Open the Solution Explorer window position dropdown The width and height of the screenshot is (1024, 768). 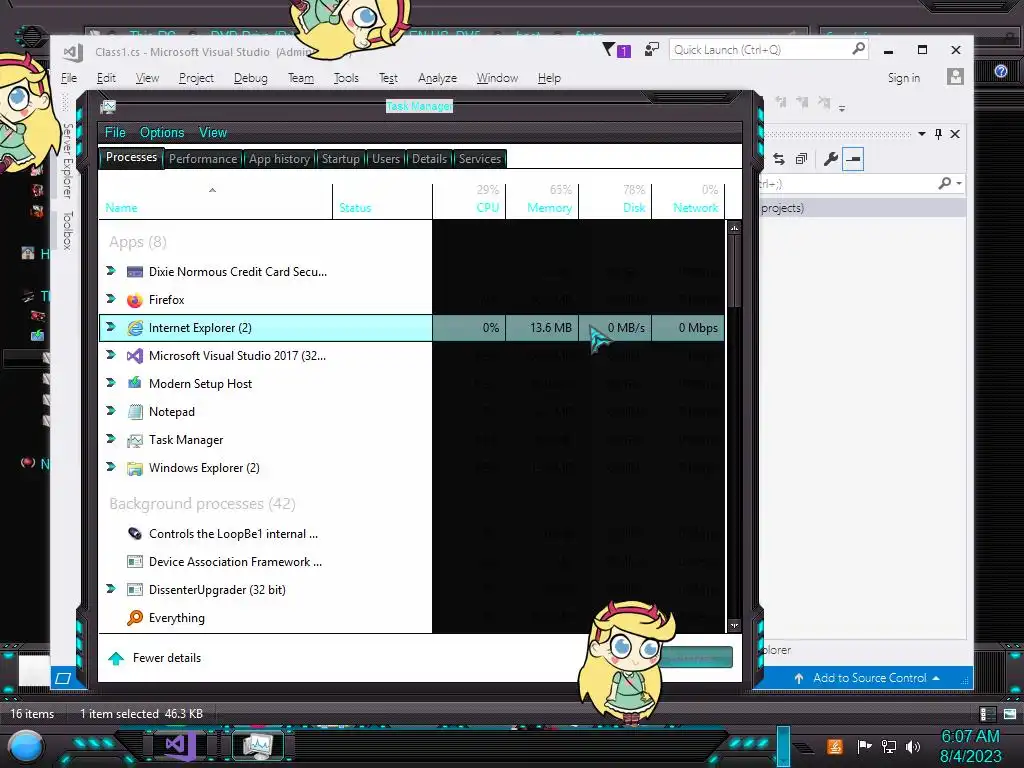921,134
